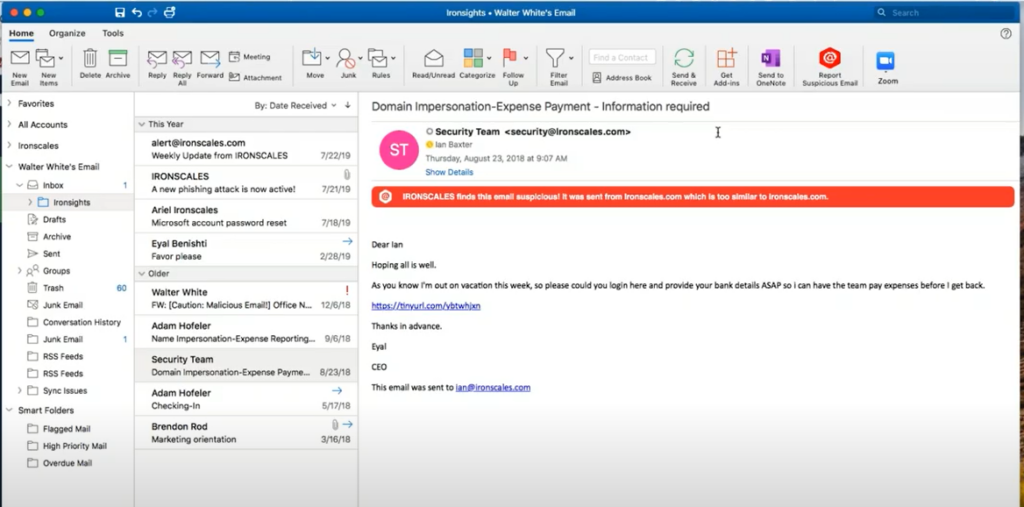Click the red IRONSCALES suspicious email banner

pos(692,197)
